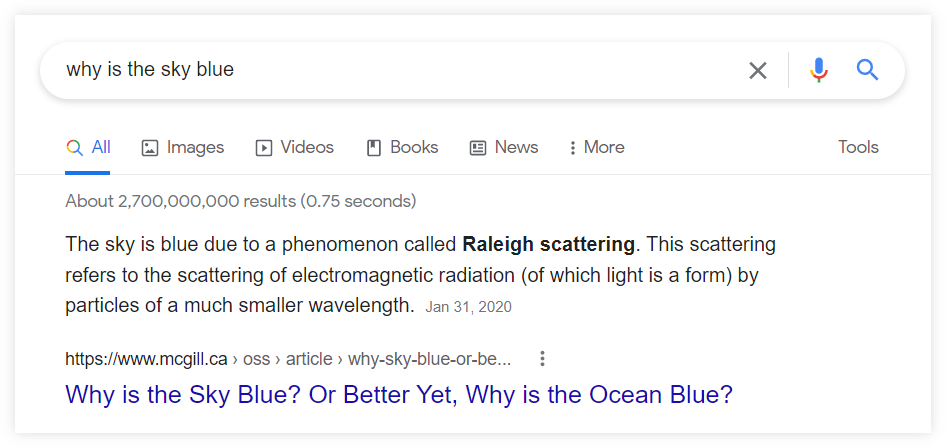This screenshot has height=448, width=946.
Task: Click the book icon of the Books tab
Action: click(374, 148)
